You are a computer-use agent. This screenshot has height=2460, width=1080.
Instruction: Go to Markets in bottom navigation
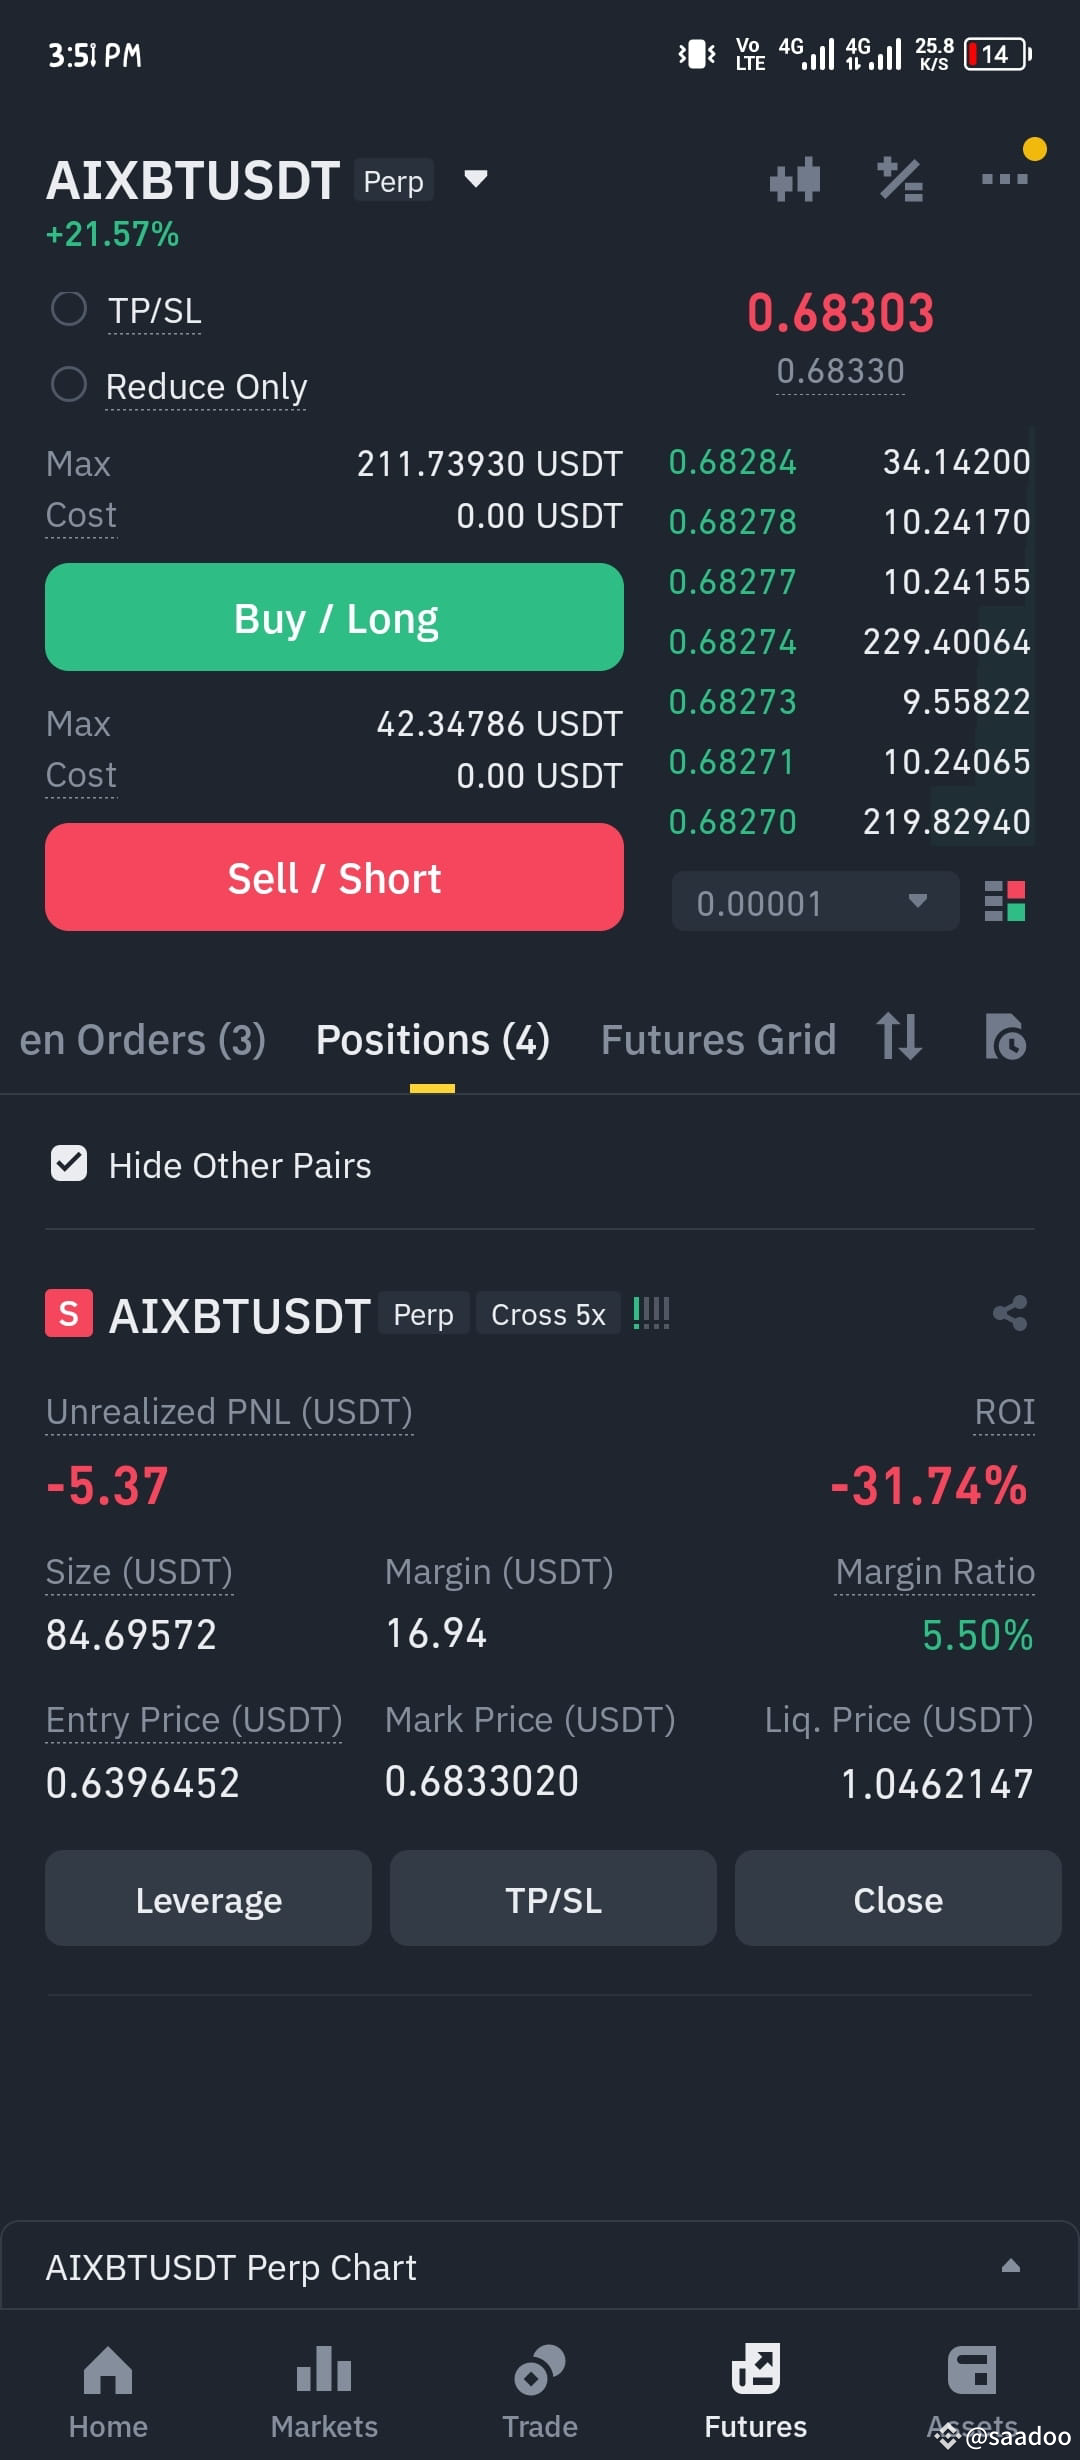324,2392
